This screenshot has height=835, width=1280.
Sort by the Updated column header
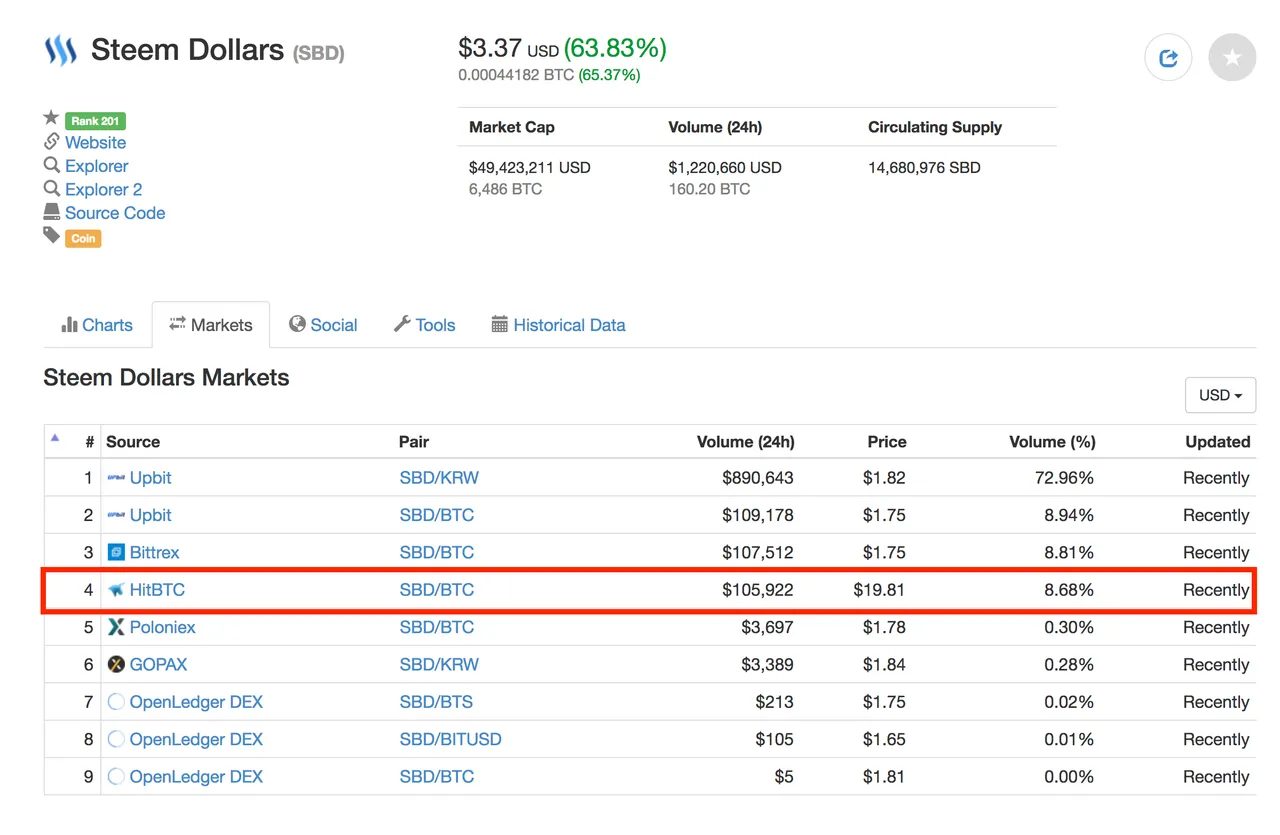[1218, 442]
